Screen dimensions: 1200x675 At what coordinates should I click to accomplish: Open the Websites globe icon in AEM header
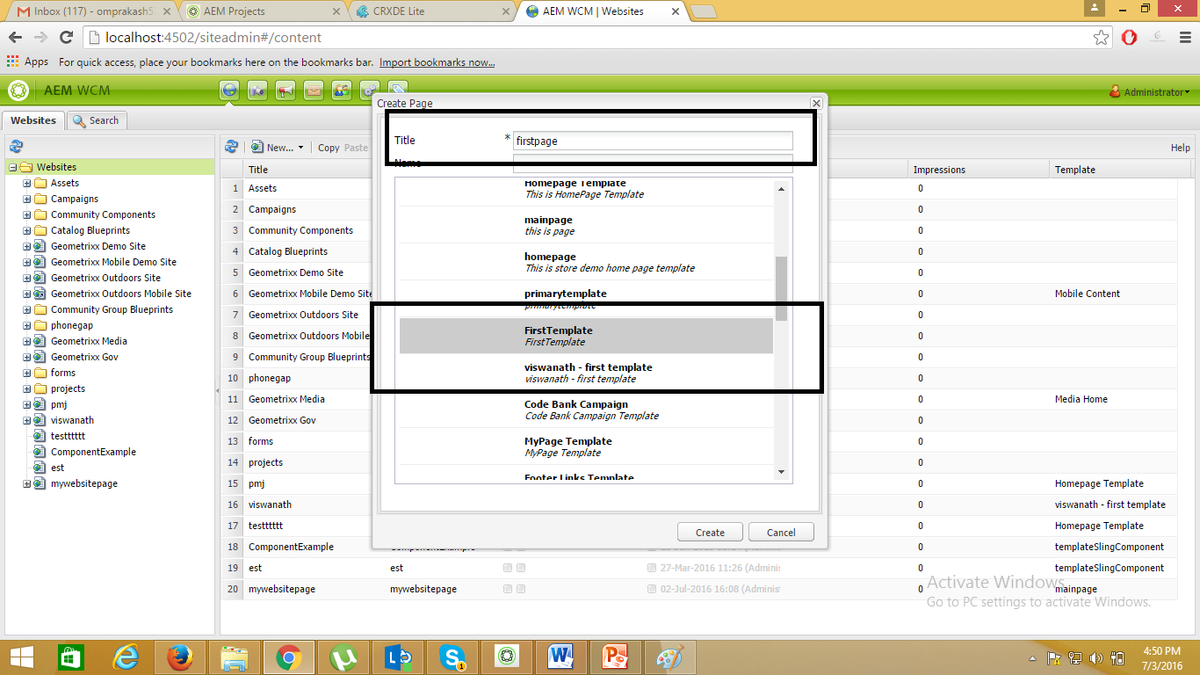coord(230,91)
